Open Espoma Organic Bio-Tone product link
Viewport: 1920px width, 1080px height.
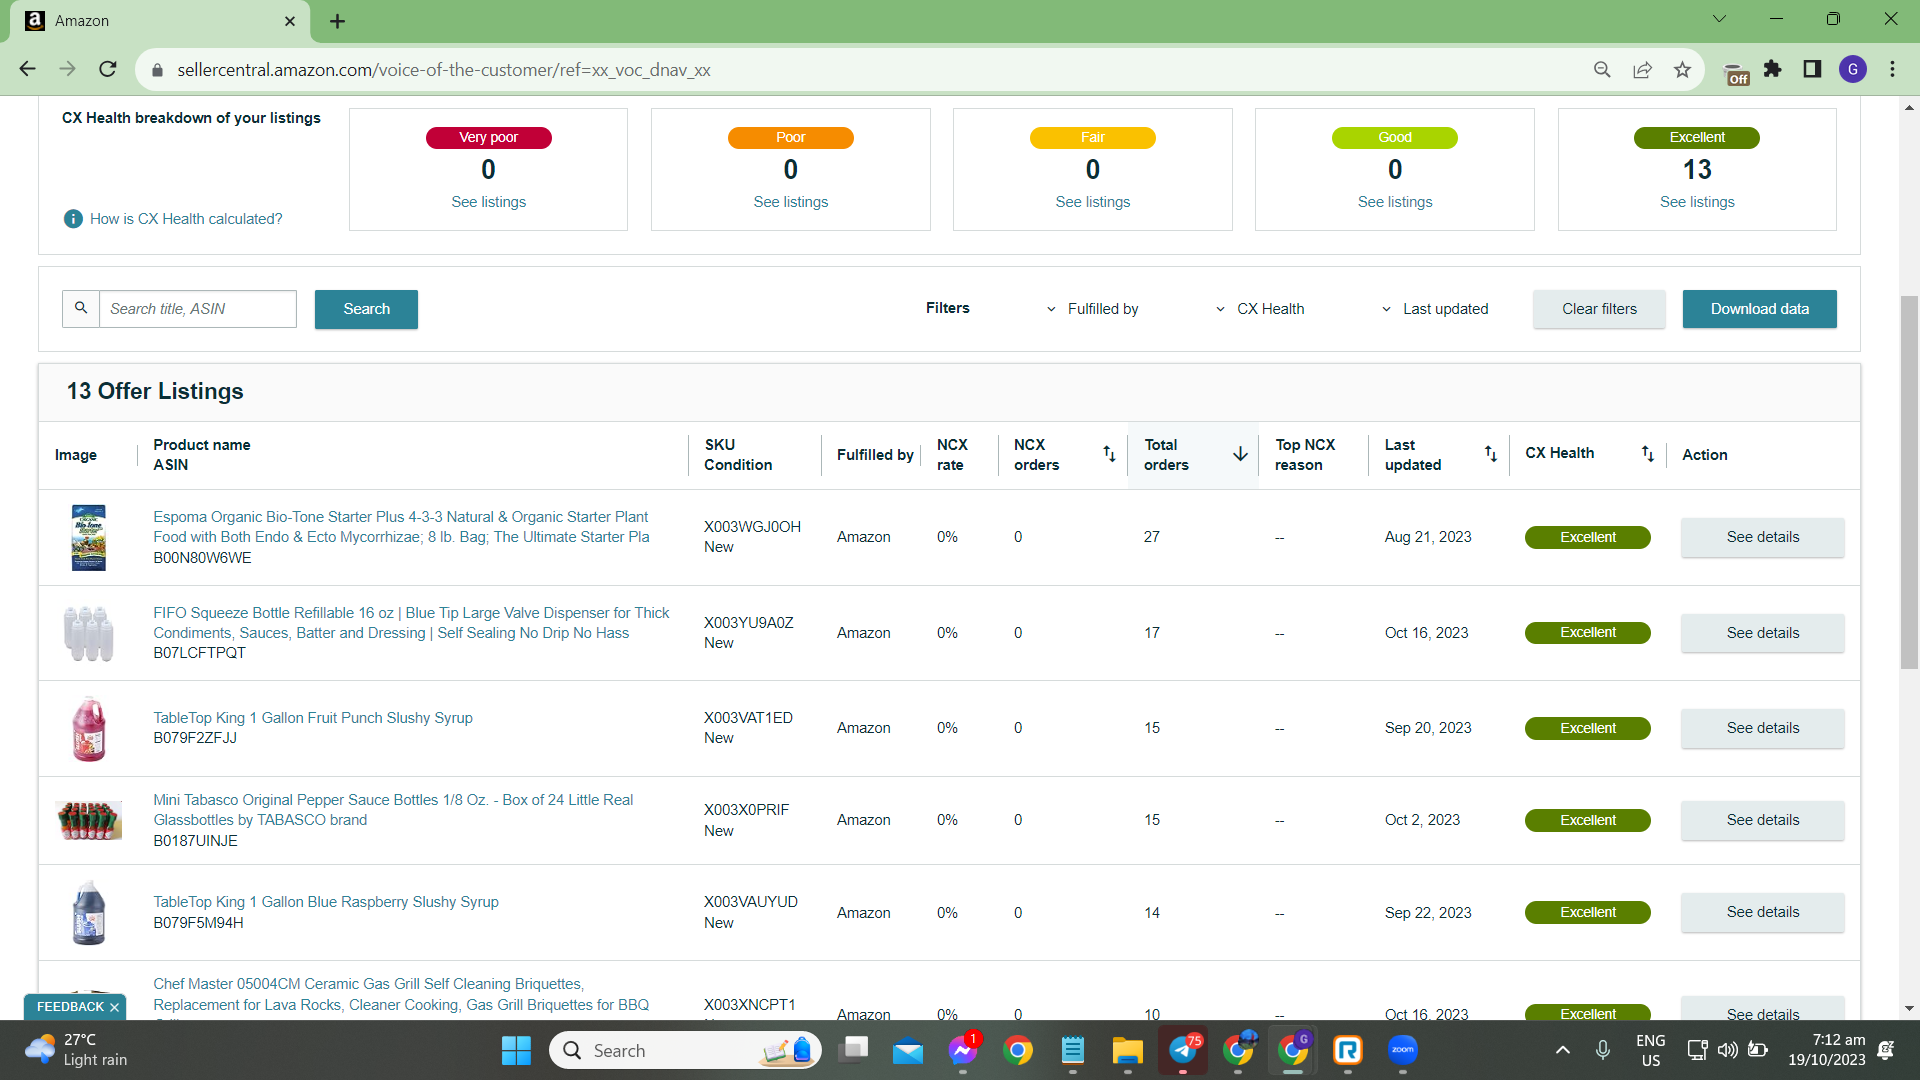(401, 527)
